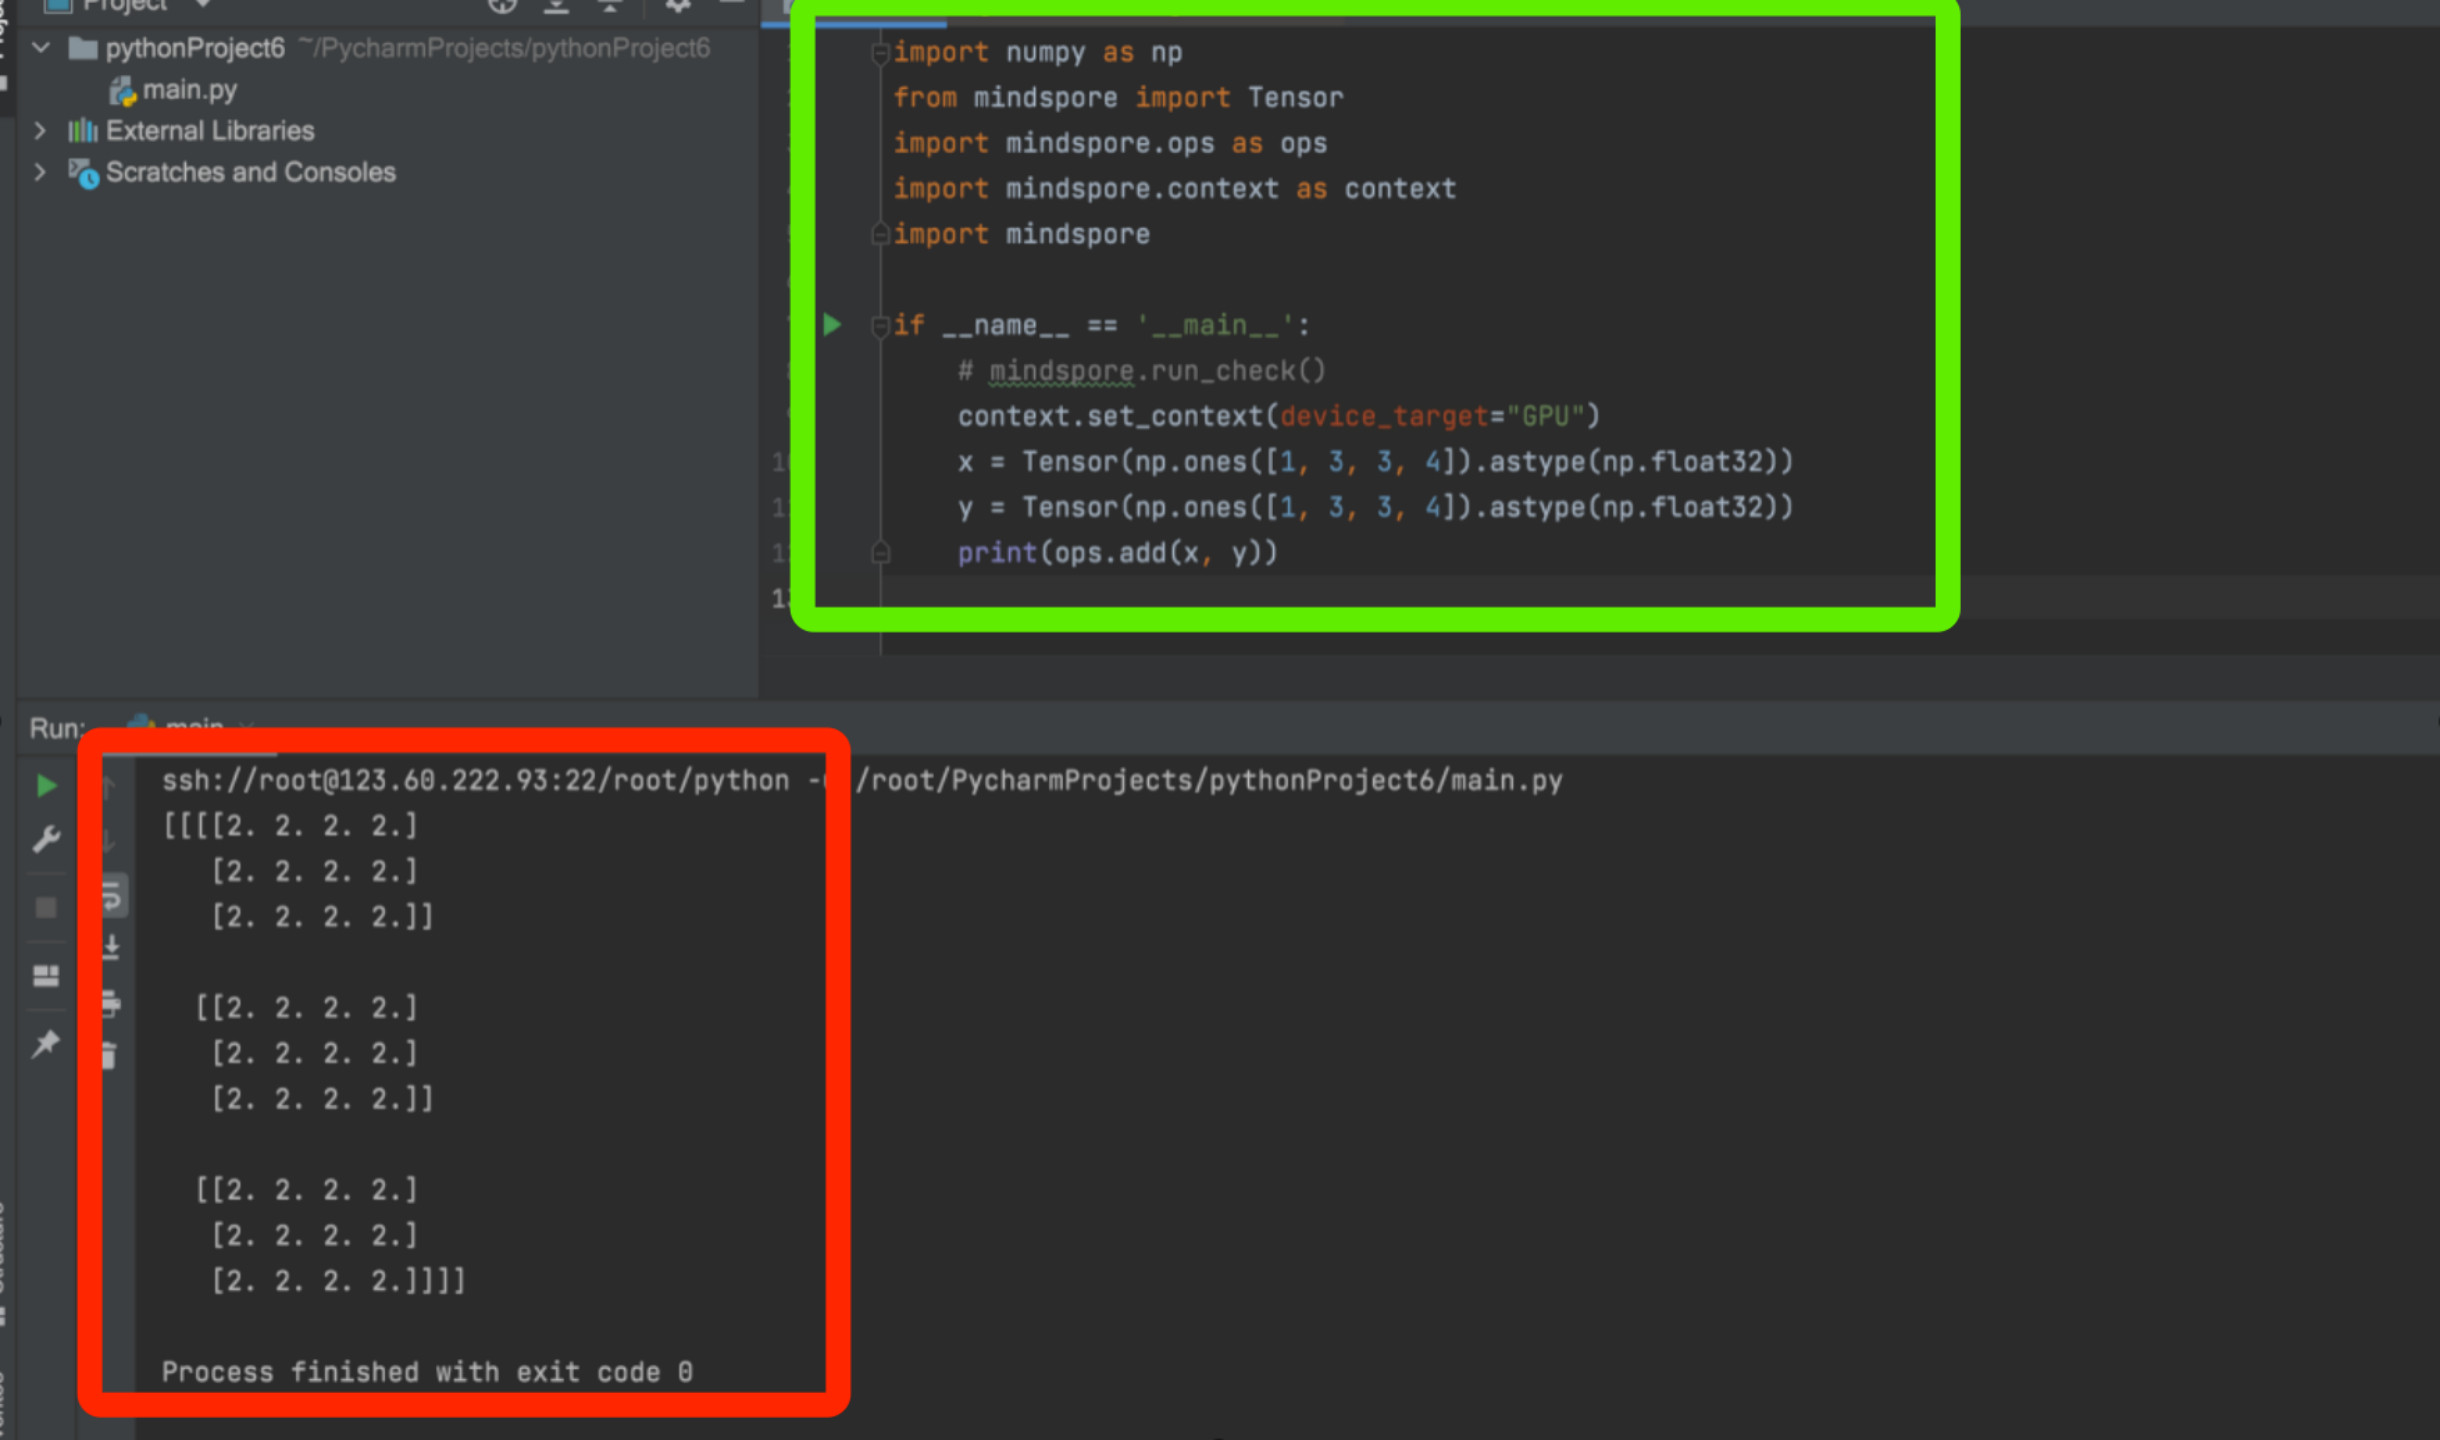Expand the External Libraries node
Viewport: 2440px width, 1440px height.
(40, 131)
